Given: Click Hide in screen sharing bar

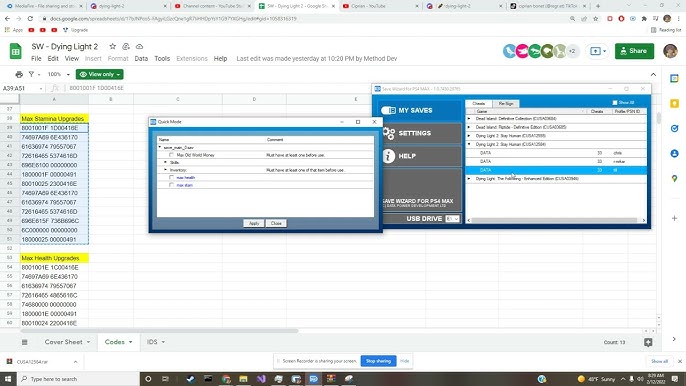Looking at the screenshot, I should pyautogui.click(x=404, y=361).
